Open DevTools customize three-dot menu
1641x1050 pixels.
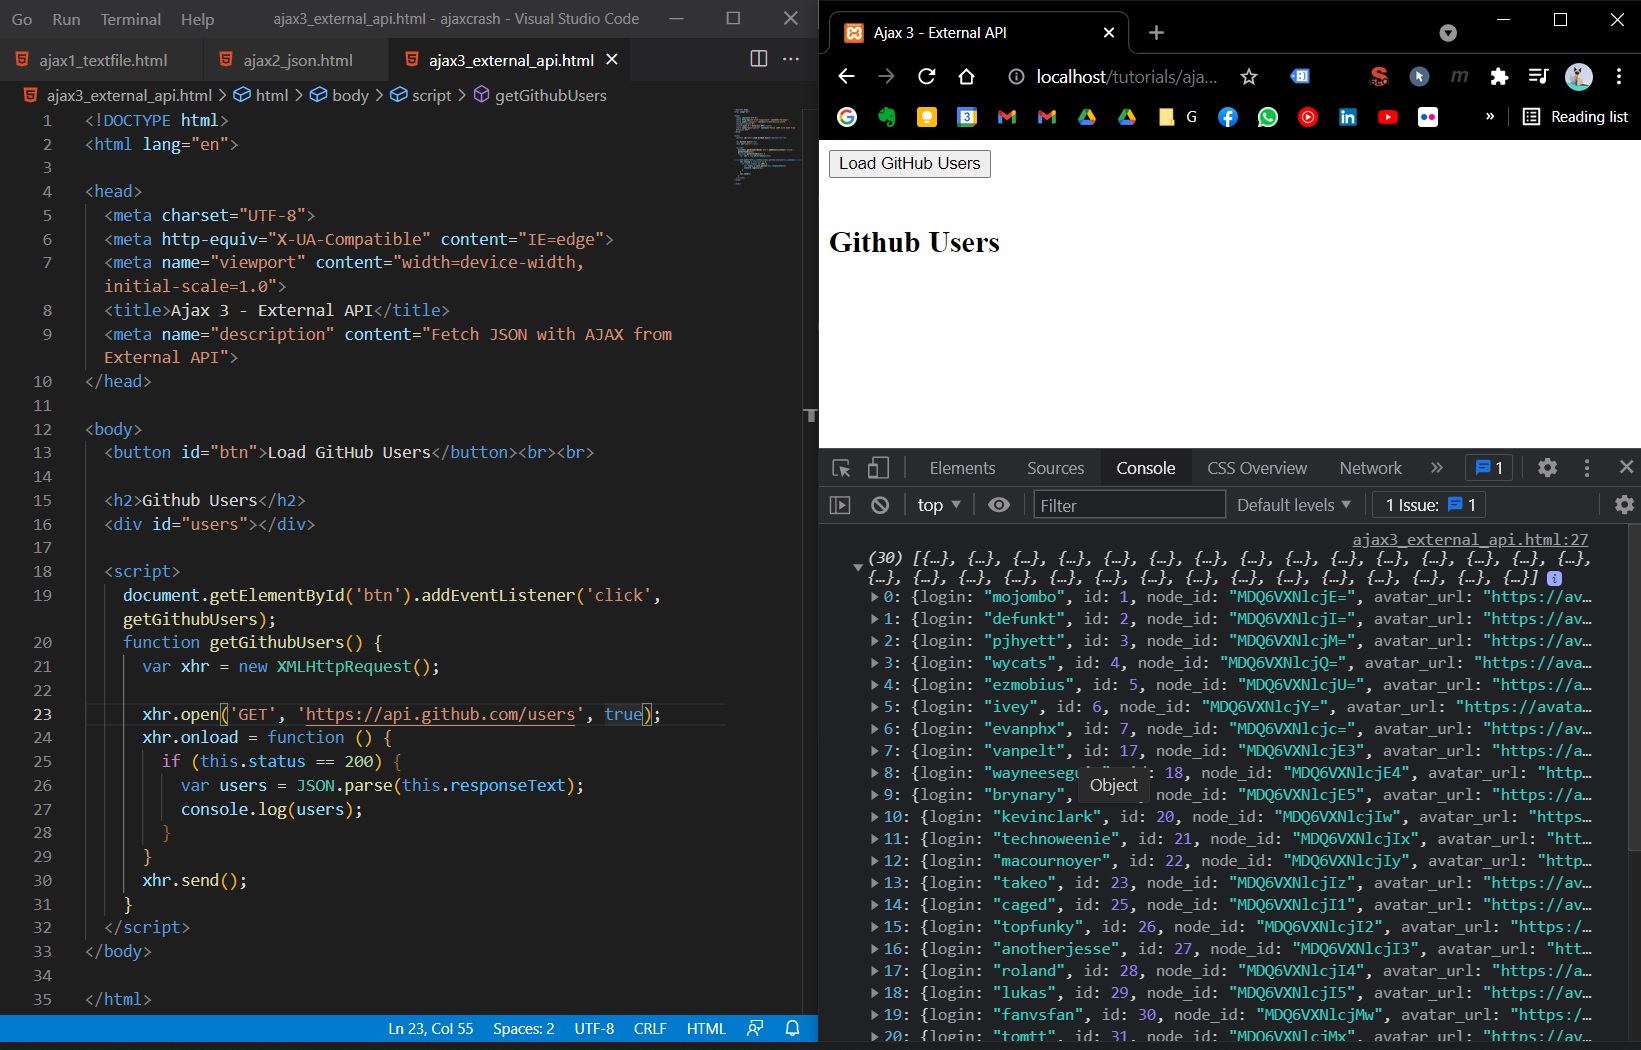(1587, 467)
